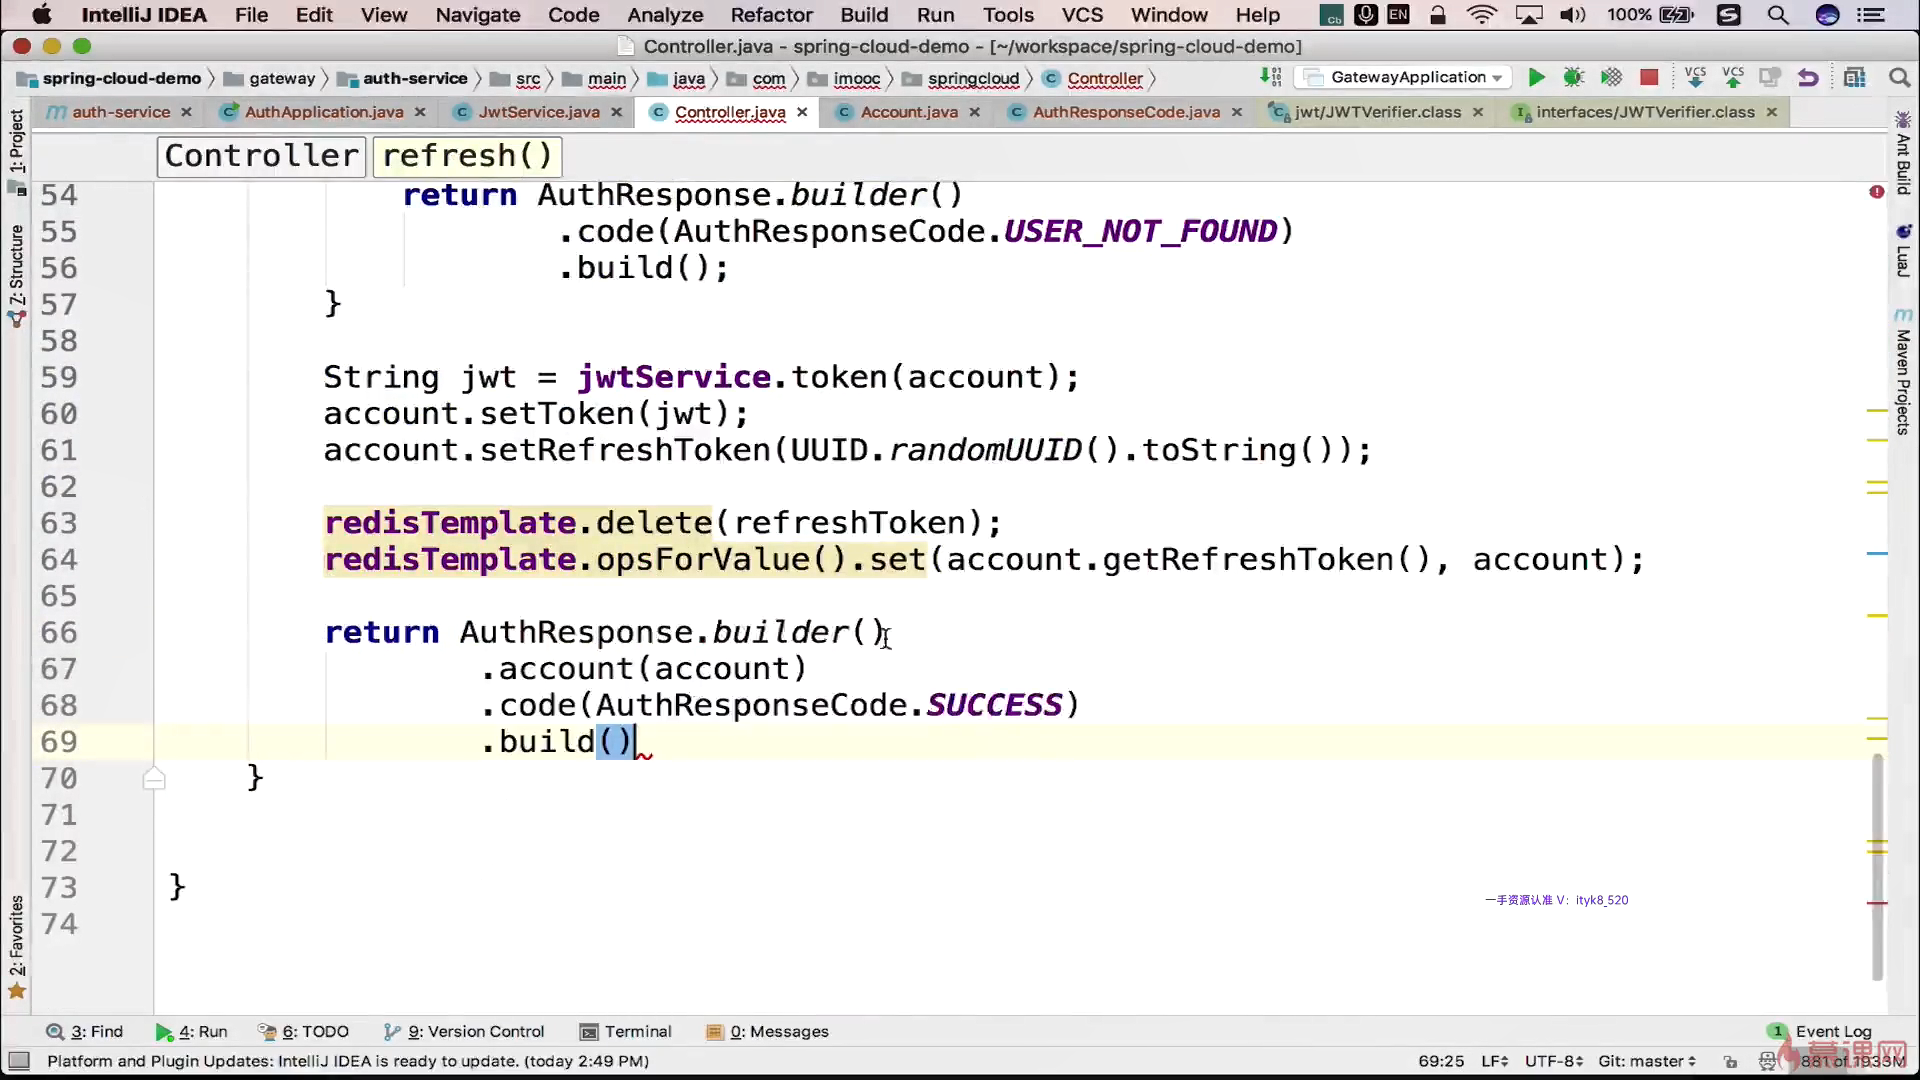
Task: Stop the running process with red square
Action: [x=1649, y=78]
